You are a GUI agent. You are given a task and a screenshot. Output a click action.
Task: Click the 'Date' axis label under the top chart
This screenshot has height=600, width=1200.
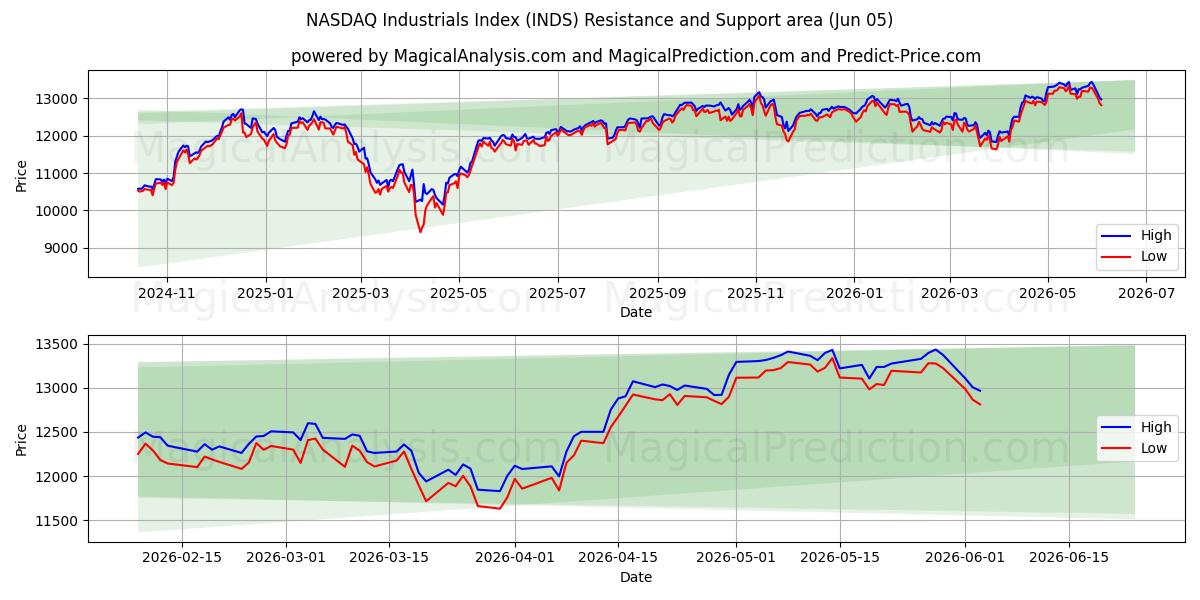(636, 312)
